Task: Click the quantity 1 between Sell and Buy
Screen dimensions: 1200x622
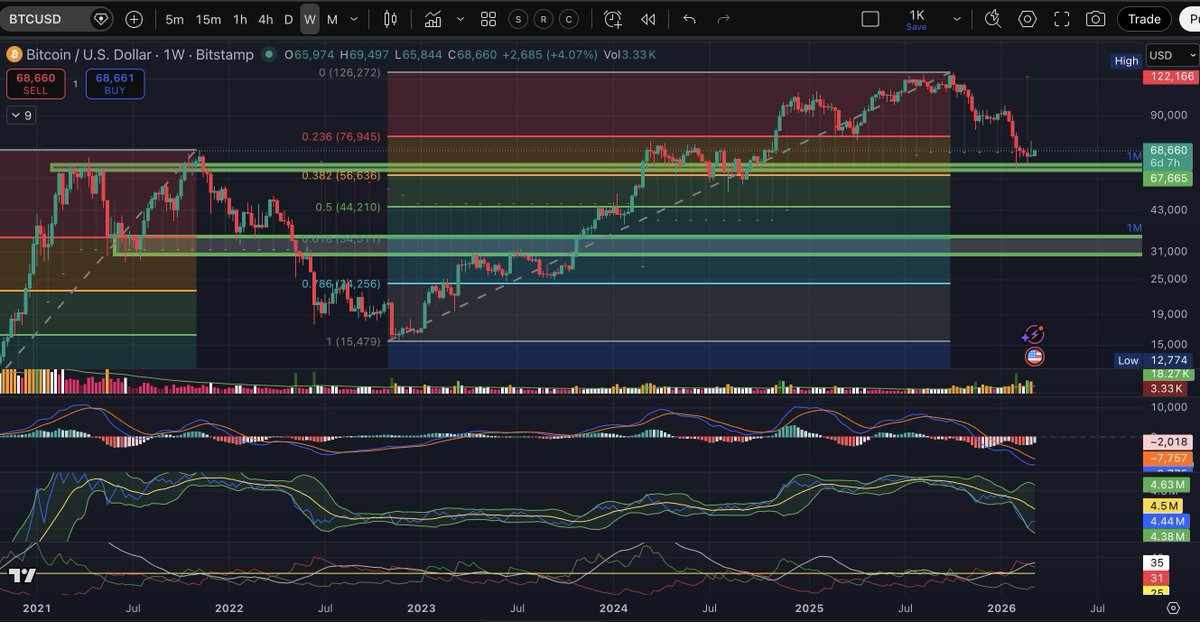Action: [x=75, y=83]
